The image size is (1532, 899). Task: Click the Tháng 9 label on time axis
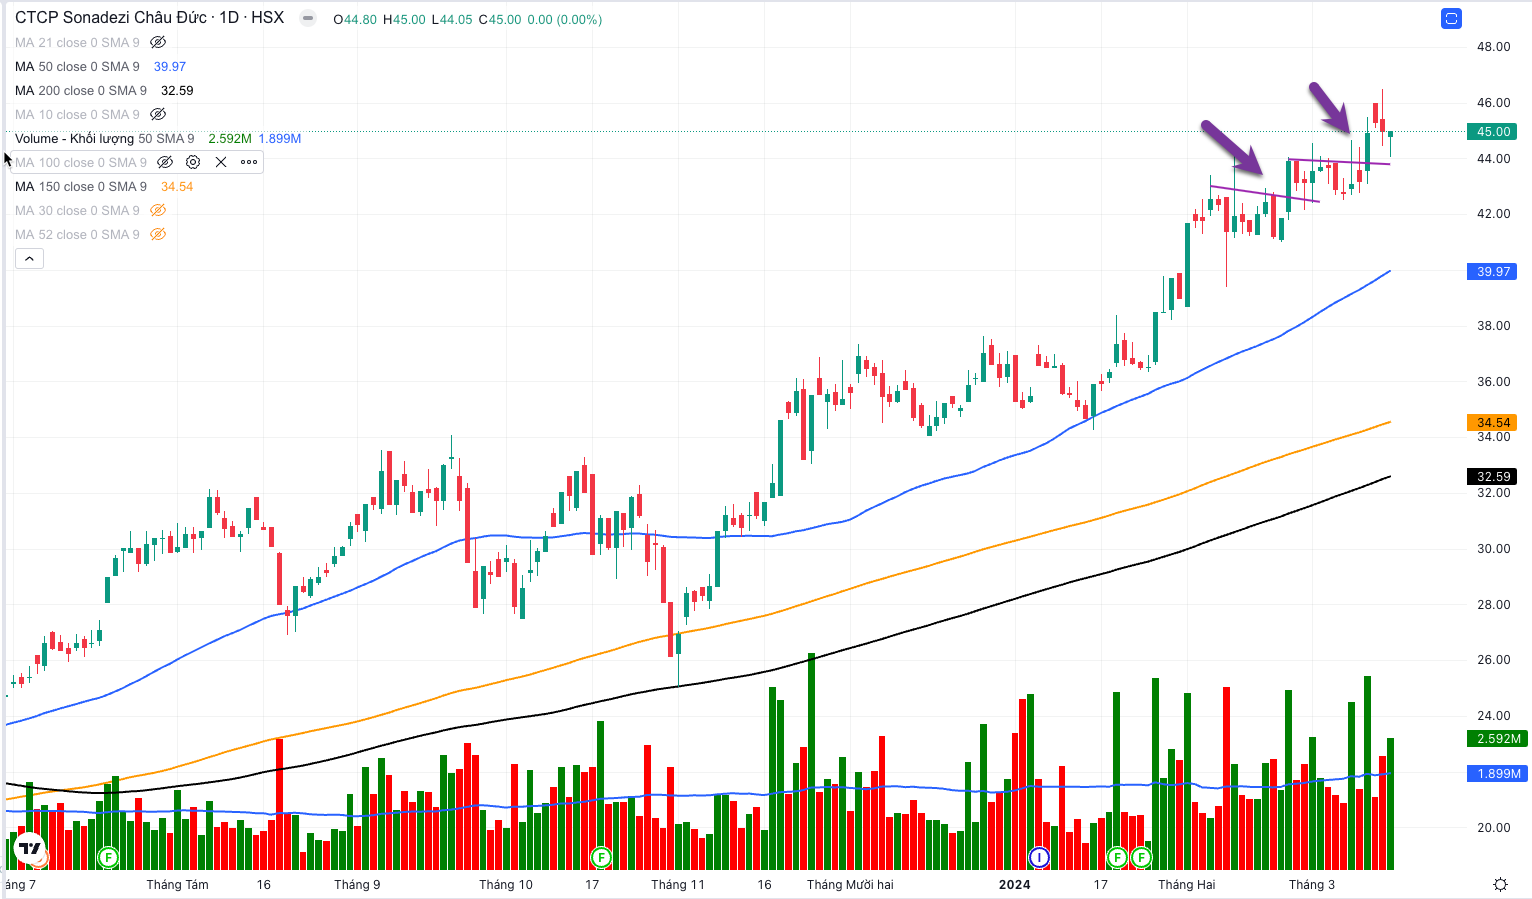click(x=357, y=884)
